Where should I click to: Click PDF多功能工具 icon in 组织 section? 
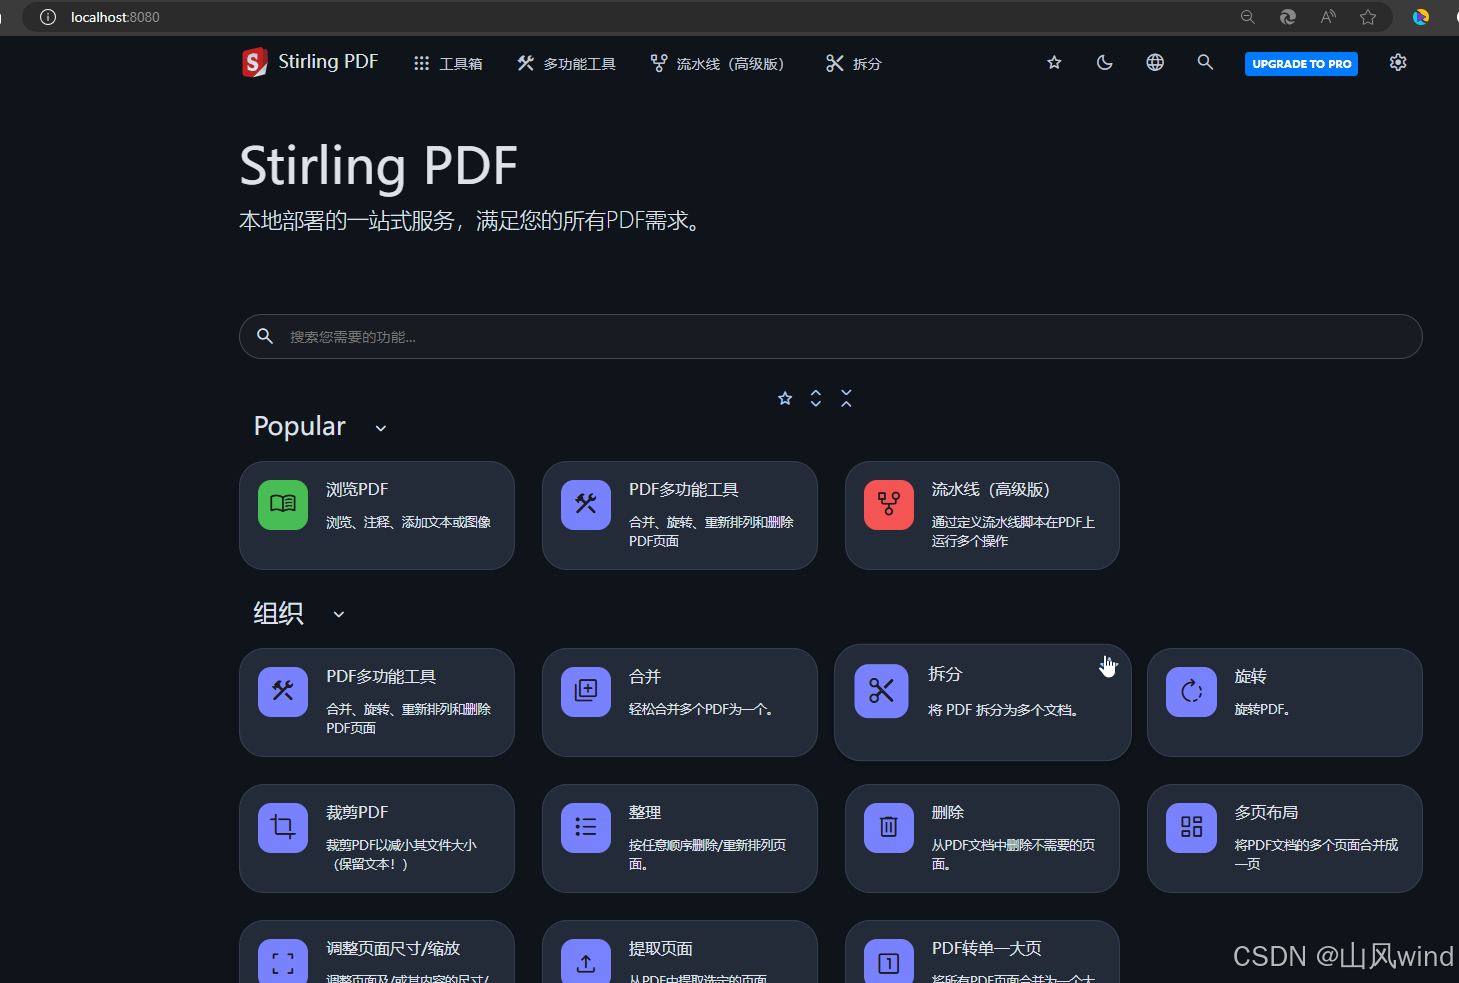coord(283,691)
